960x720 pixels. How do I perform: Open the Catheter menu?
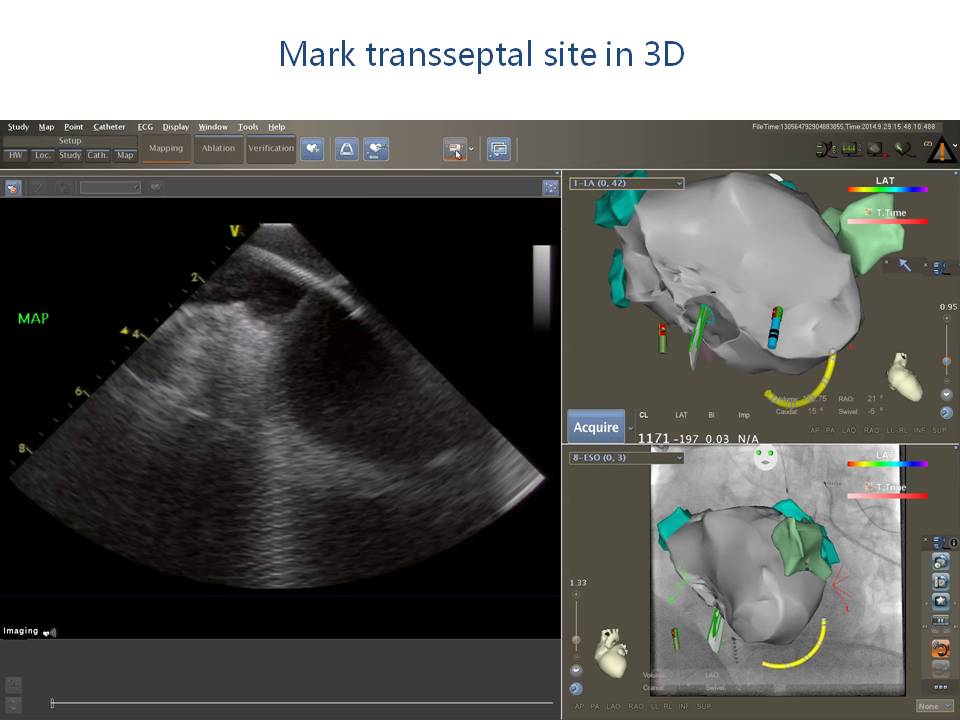click(109, 127)
